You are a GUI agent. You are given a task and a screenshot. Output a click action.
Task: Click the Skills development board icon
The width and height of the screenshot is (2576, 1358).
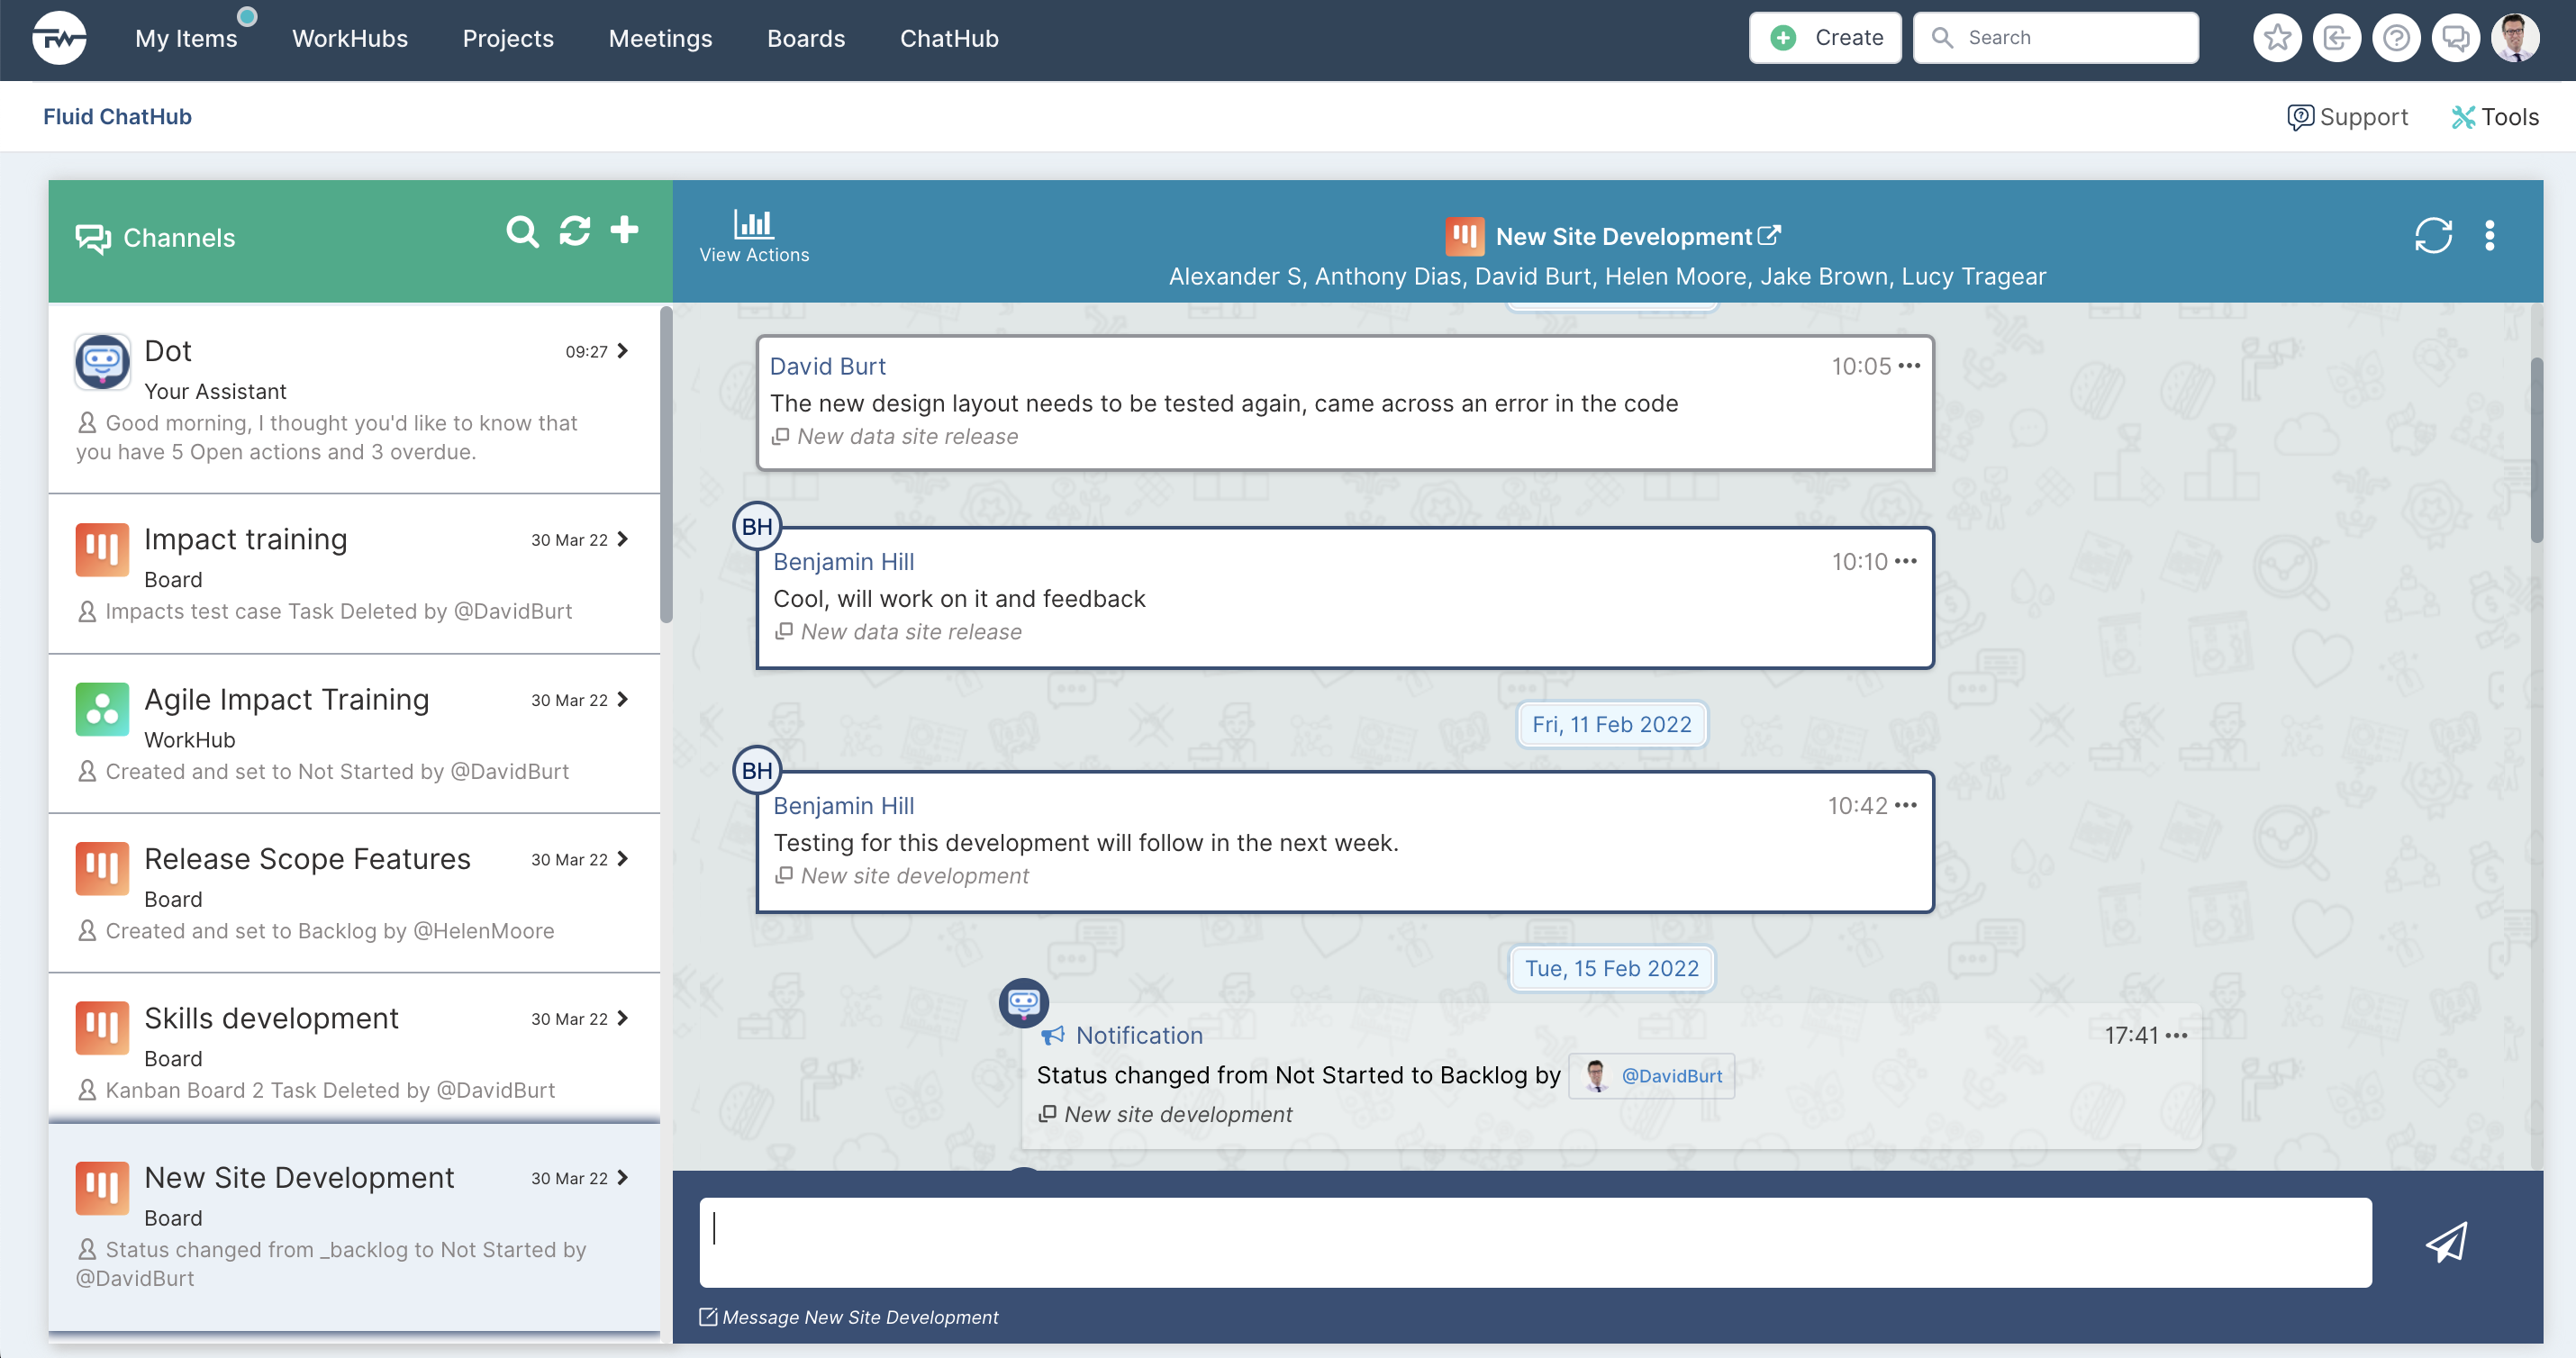click(x=102, y=1028)
